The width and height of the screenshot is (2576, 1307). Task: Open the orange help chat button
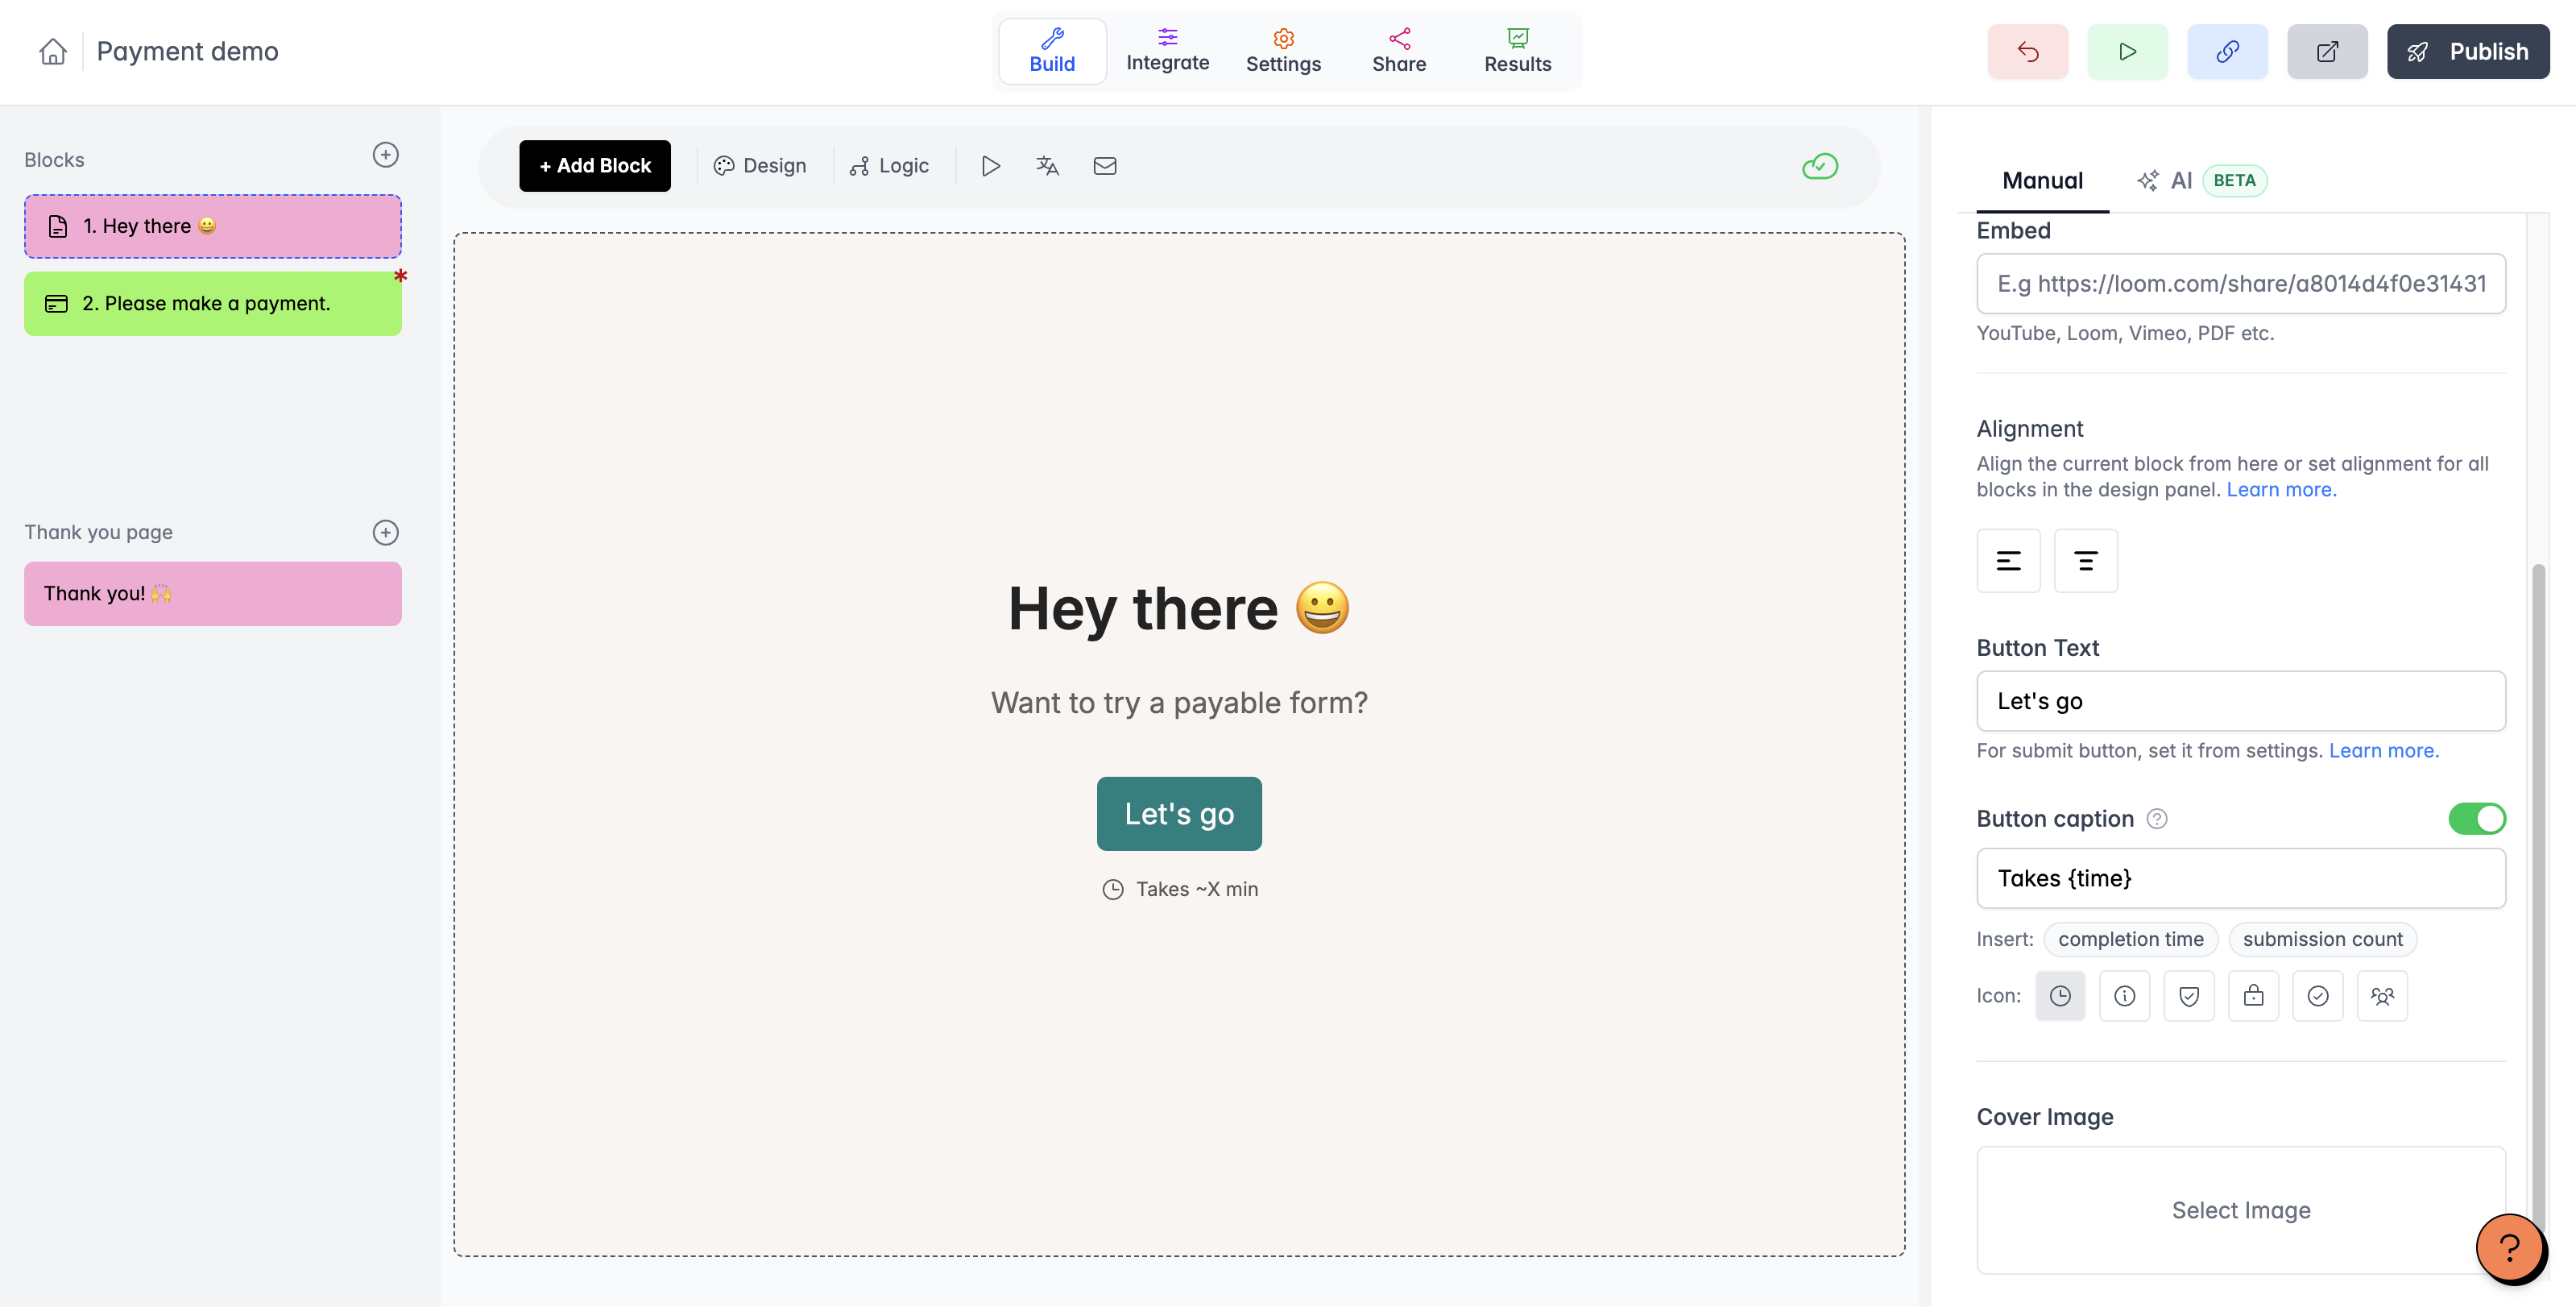pyautogui.click(x=2509, y=1247)
